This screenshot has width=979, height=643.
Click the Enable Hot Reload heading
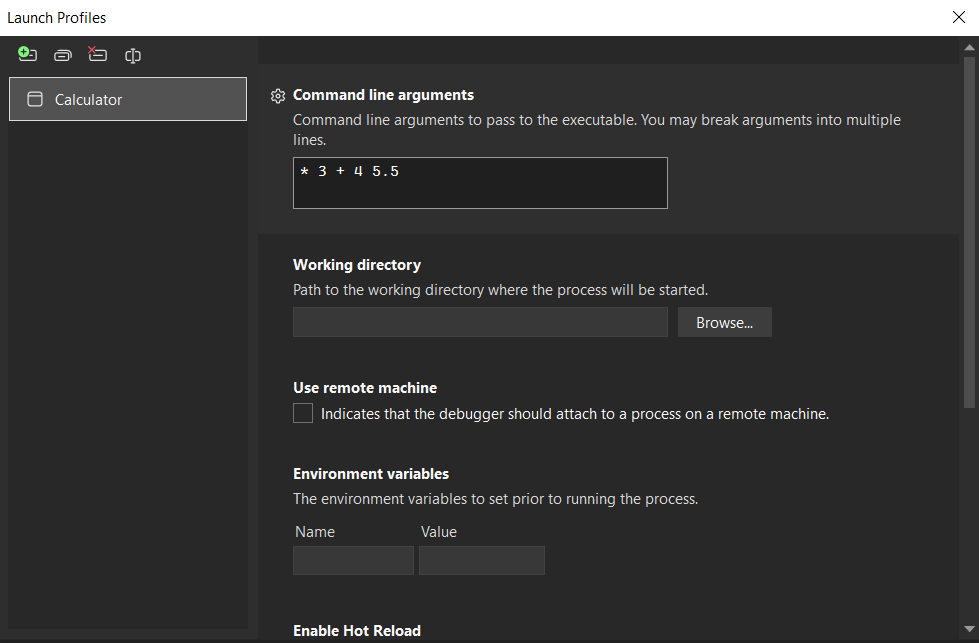coord(357,631)
